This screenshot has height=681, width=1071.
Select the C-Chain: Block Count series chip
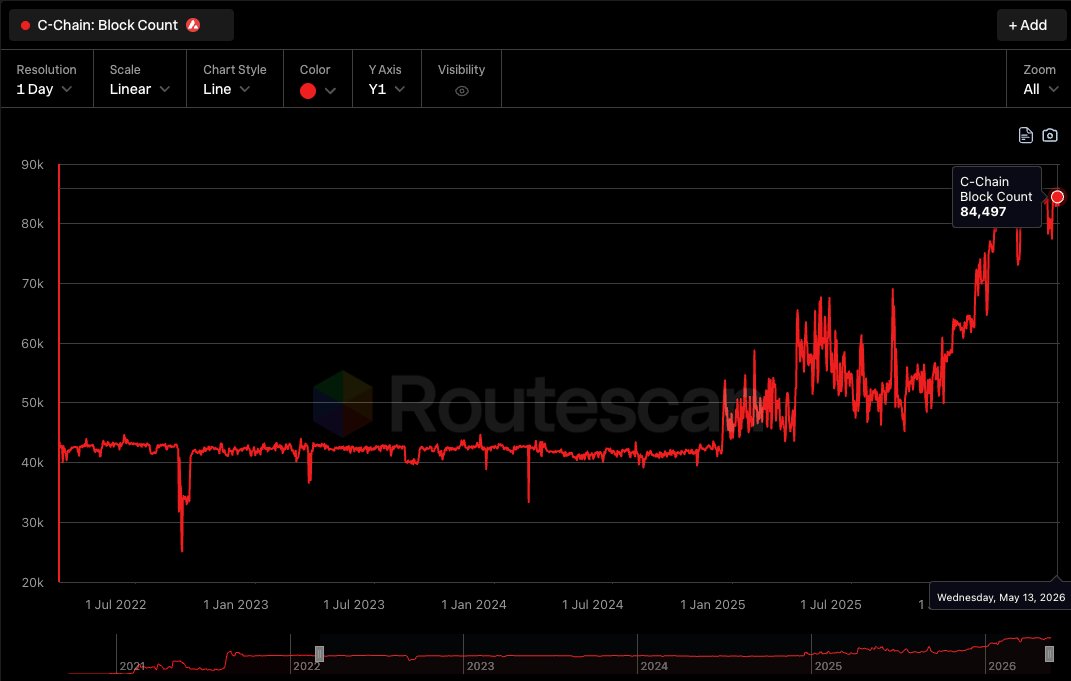pos(121,25)
